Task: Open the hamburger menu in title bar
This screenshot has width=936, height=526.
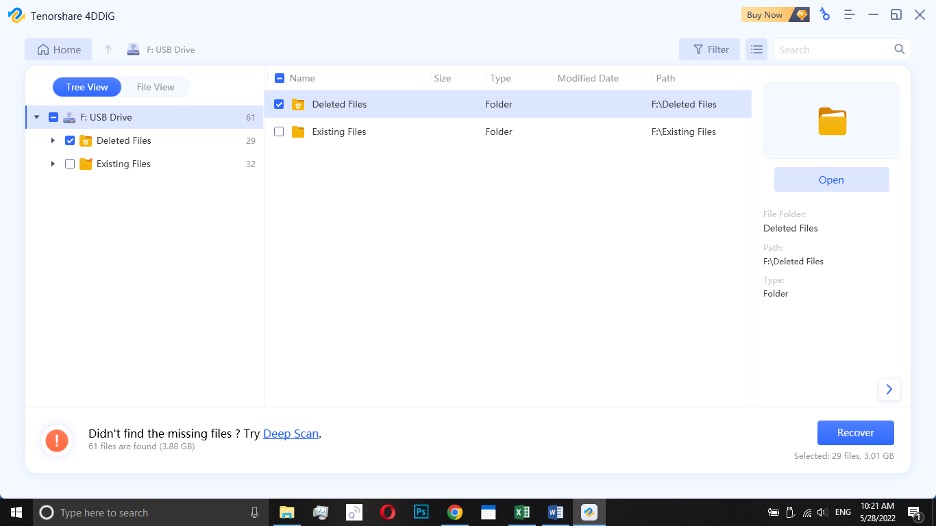Action: 849,15
